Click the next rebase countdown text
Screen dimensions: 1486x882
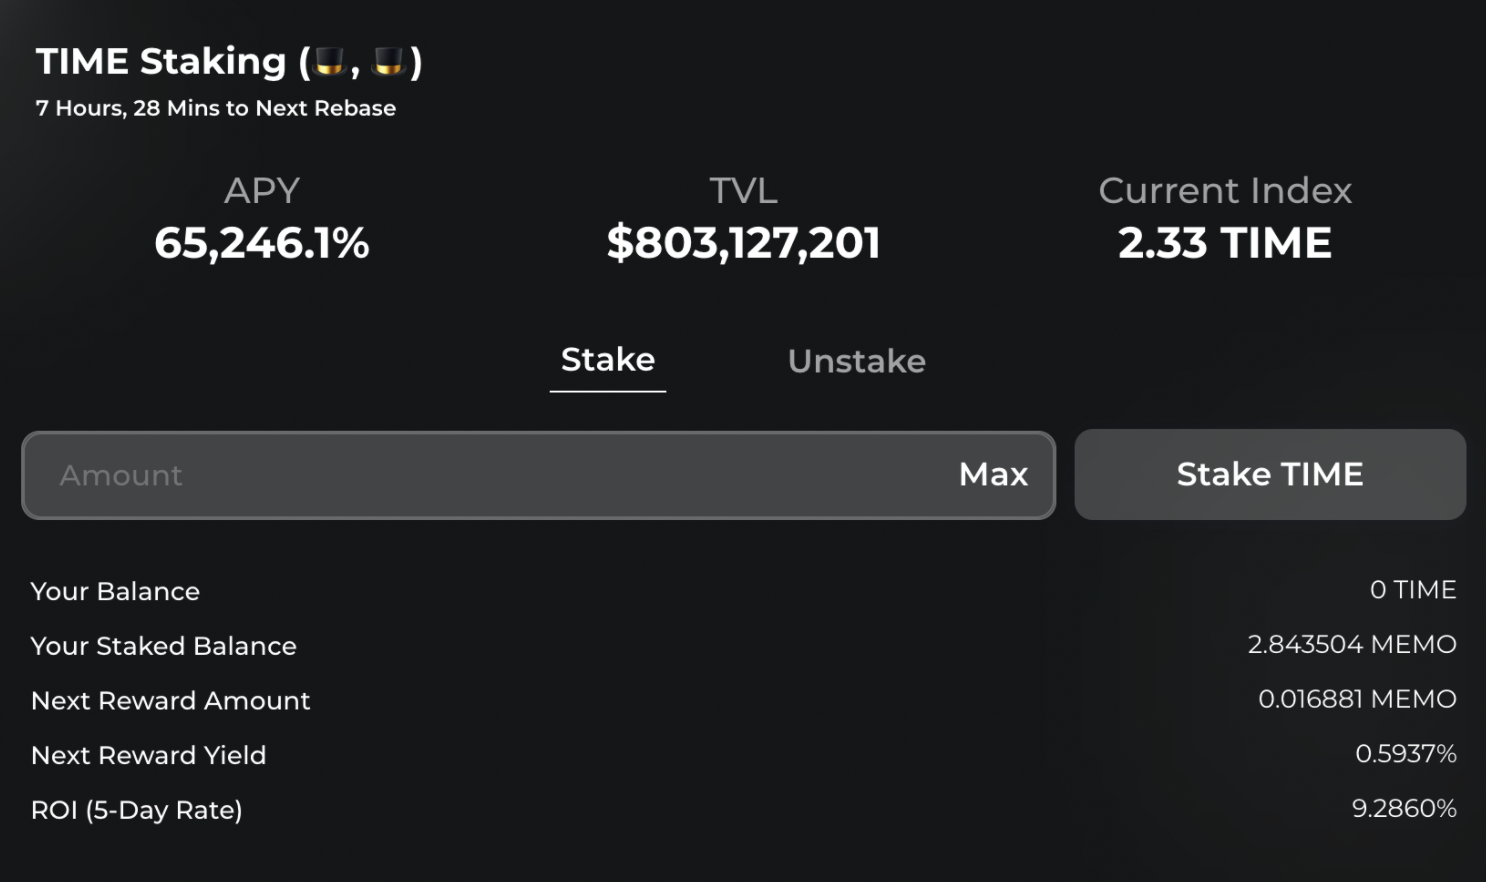tap(216, 108)
